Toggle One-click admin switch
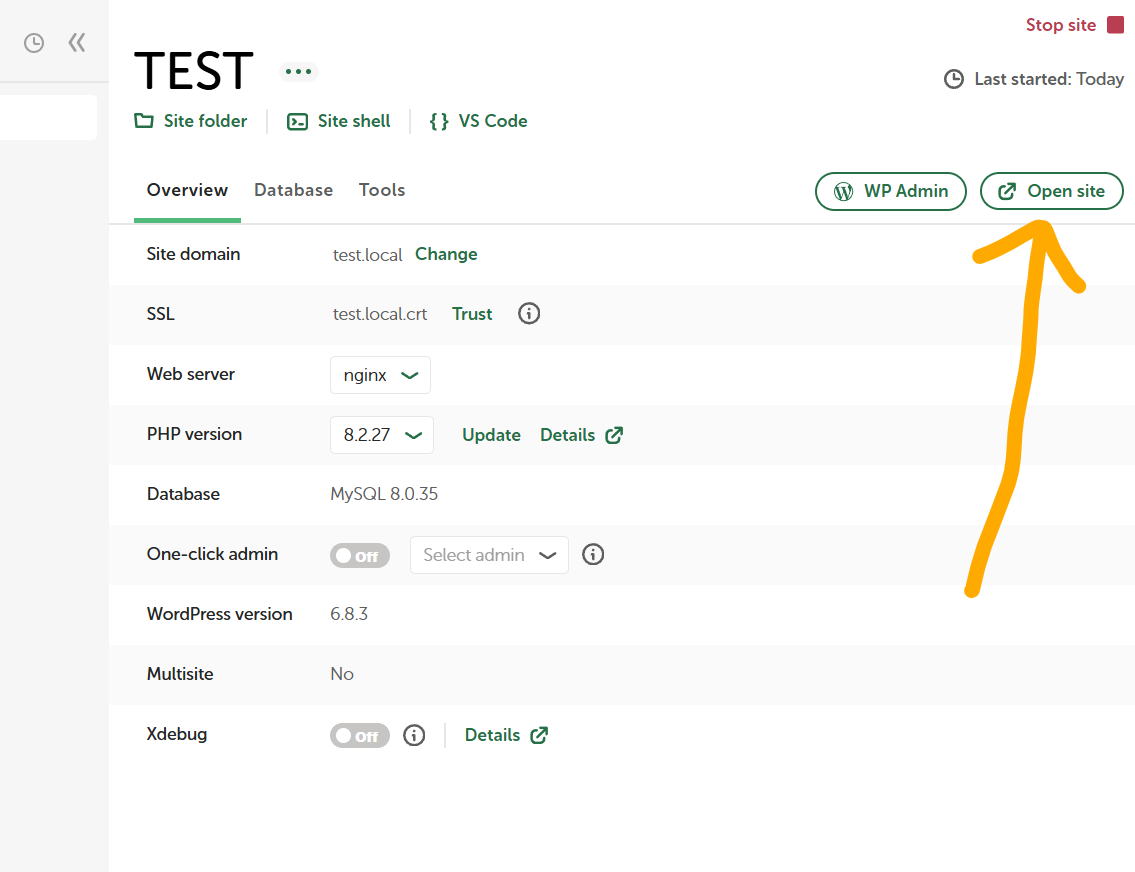 (x=359, y=555)
